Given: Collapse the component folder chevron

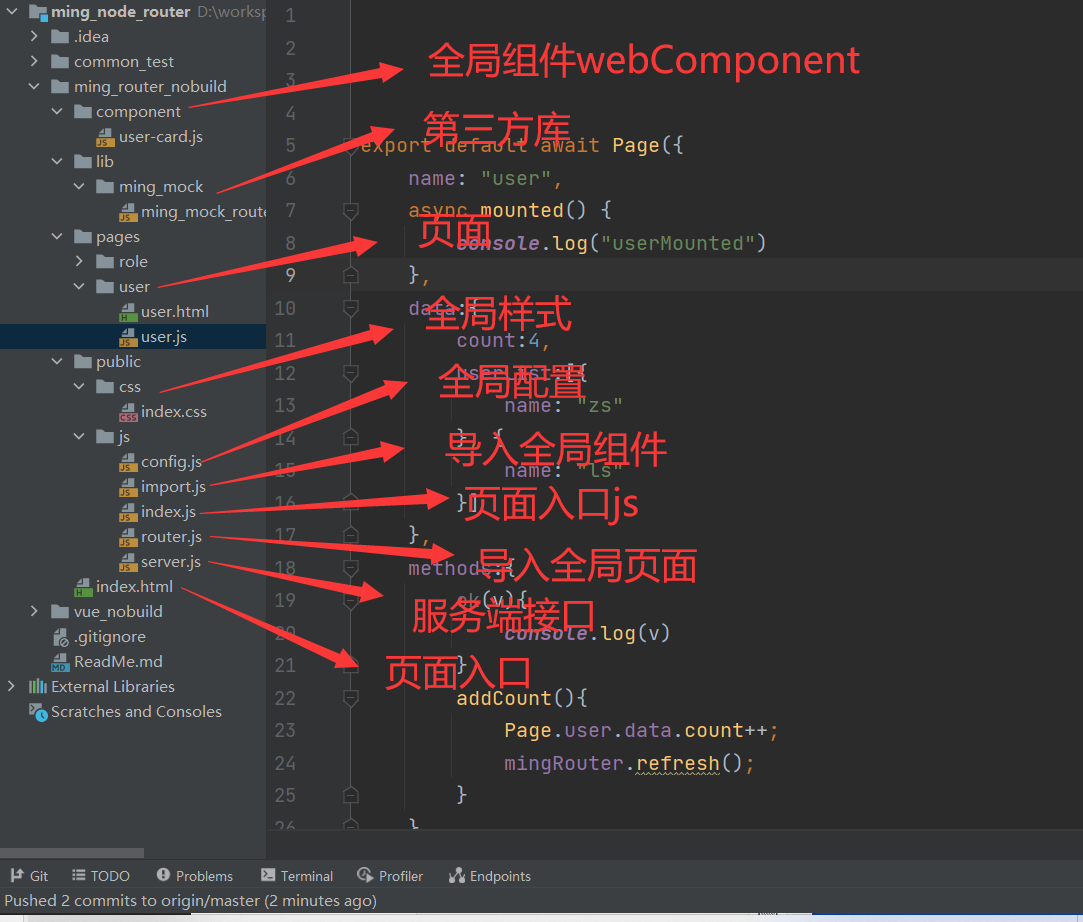Looking at the screenshot, I should click(x=57, y=111).
